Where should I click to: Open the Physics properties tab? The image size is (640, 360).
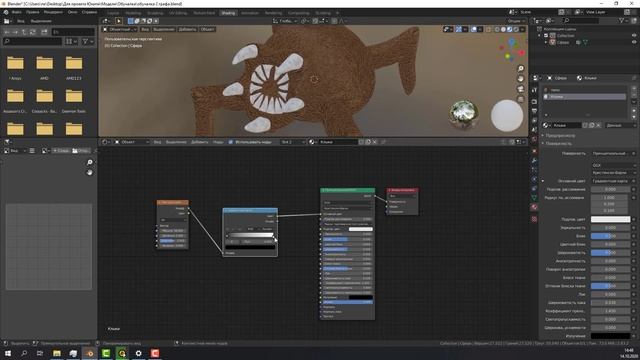(x=534, y=179)
